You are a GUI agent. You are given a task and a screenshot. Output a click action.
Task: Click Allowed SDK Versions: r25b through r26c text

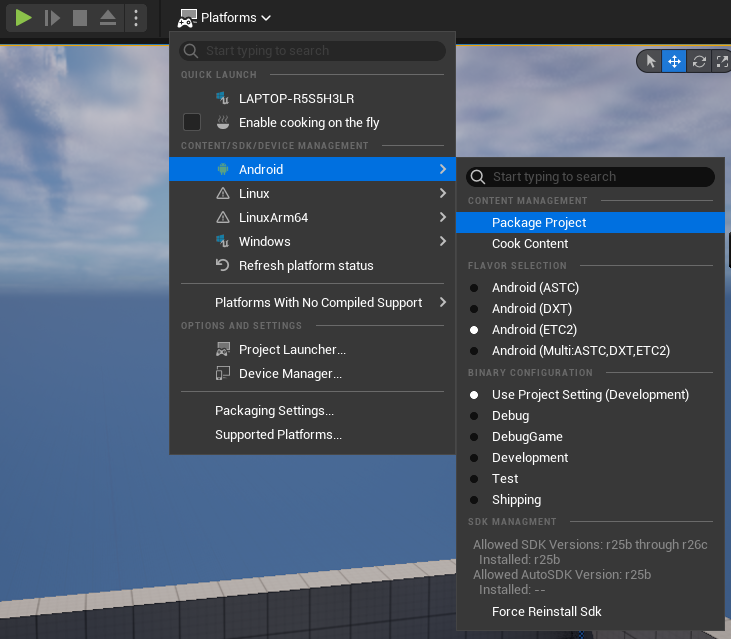click(x=590, y=544)
